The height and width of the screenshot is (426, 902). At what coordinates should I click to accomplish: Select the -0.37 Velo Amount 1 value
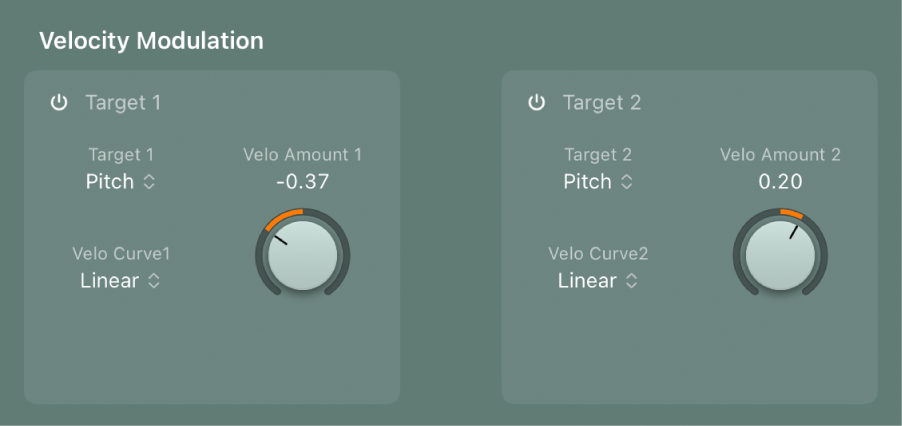tap(302, 182)
